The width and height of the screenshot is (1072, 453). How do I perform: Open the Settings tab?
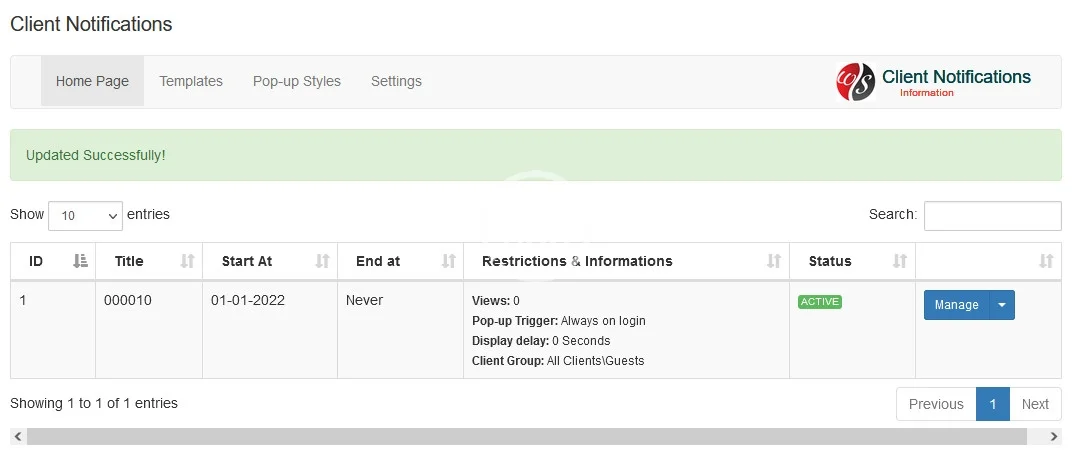(x=396, y=81)
